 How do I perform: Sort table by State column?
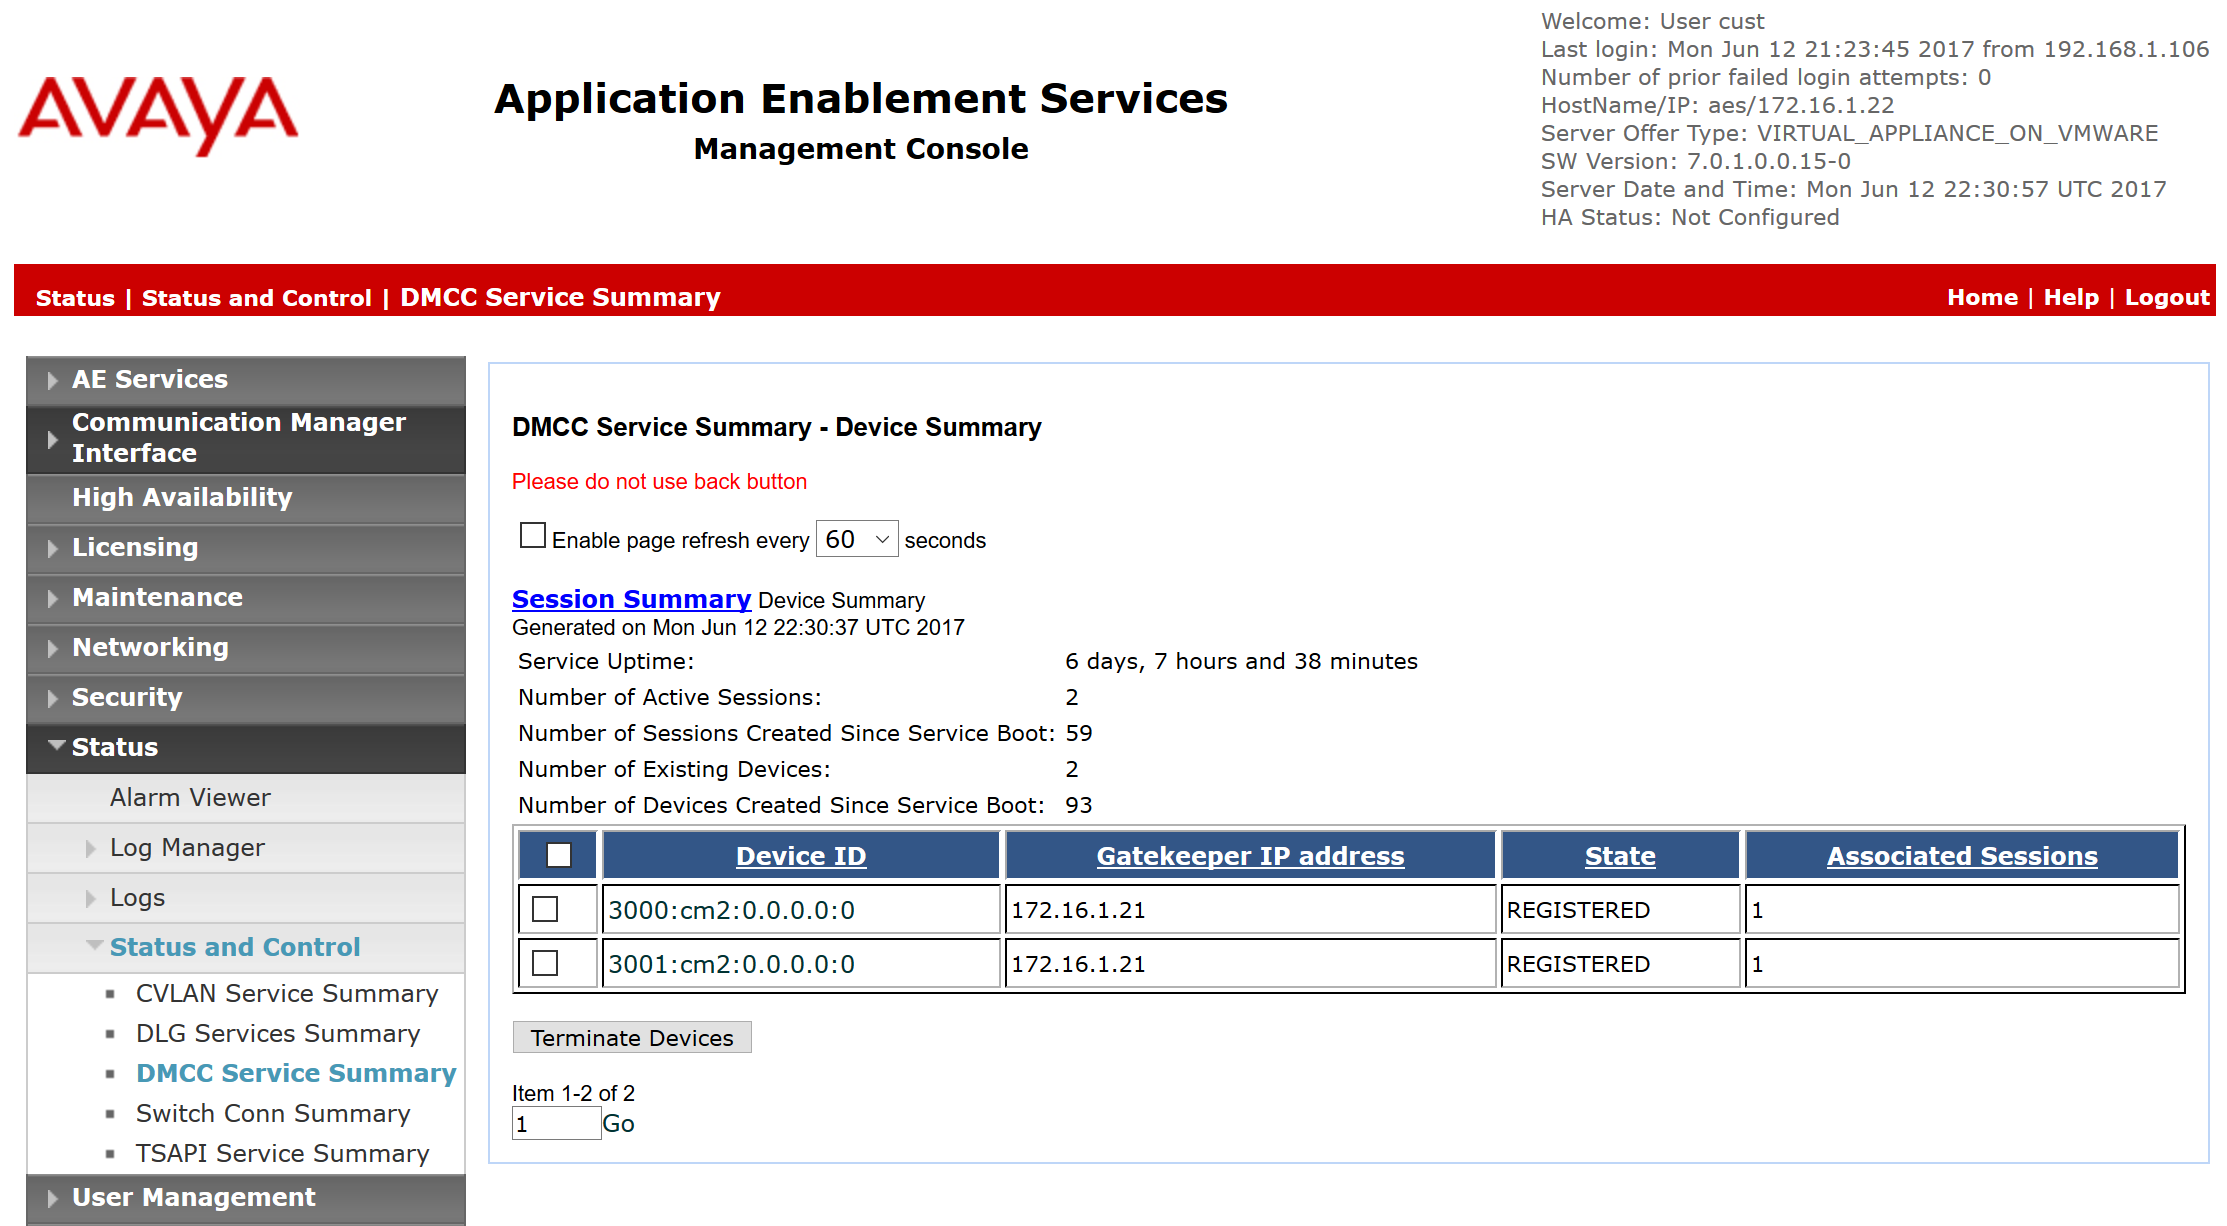click(1620, 856)
